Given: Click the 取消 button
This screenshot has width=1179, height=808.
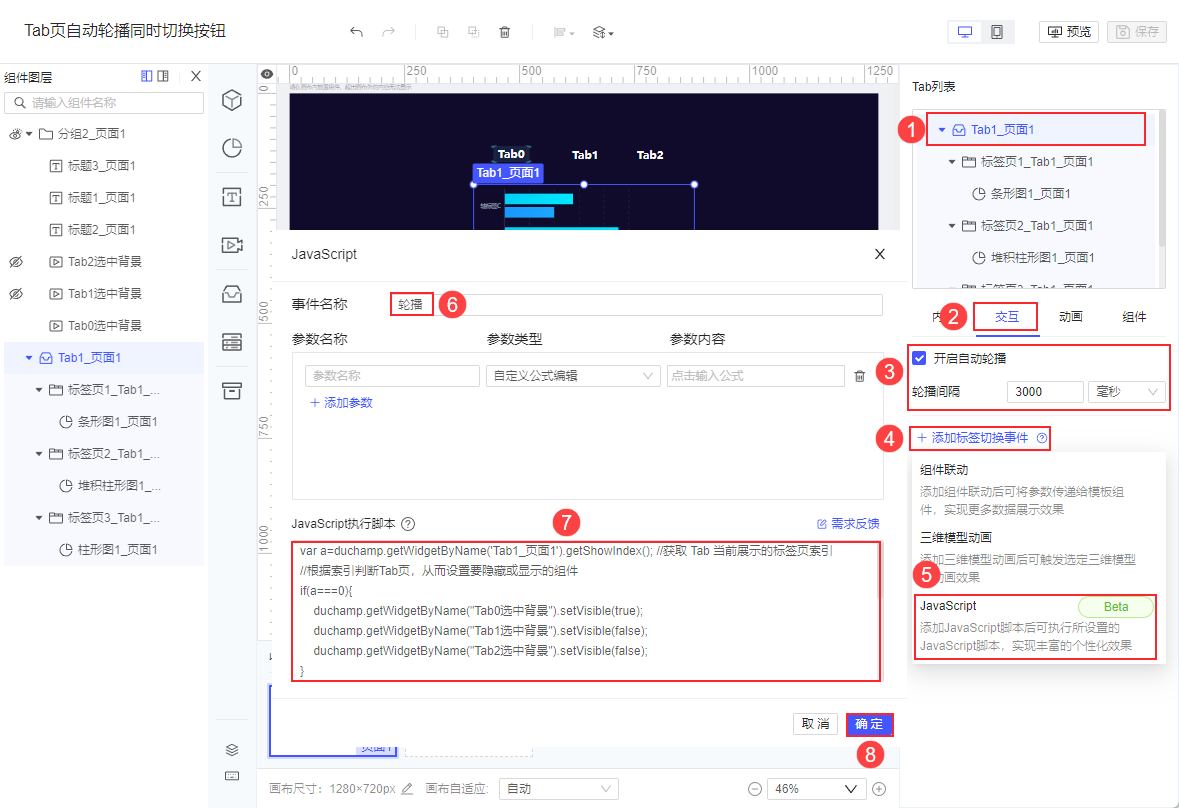Looking at the screenshot, I should coord(815,724).
